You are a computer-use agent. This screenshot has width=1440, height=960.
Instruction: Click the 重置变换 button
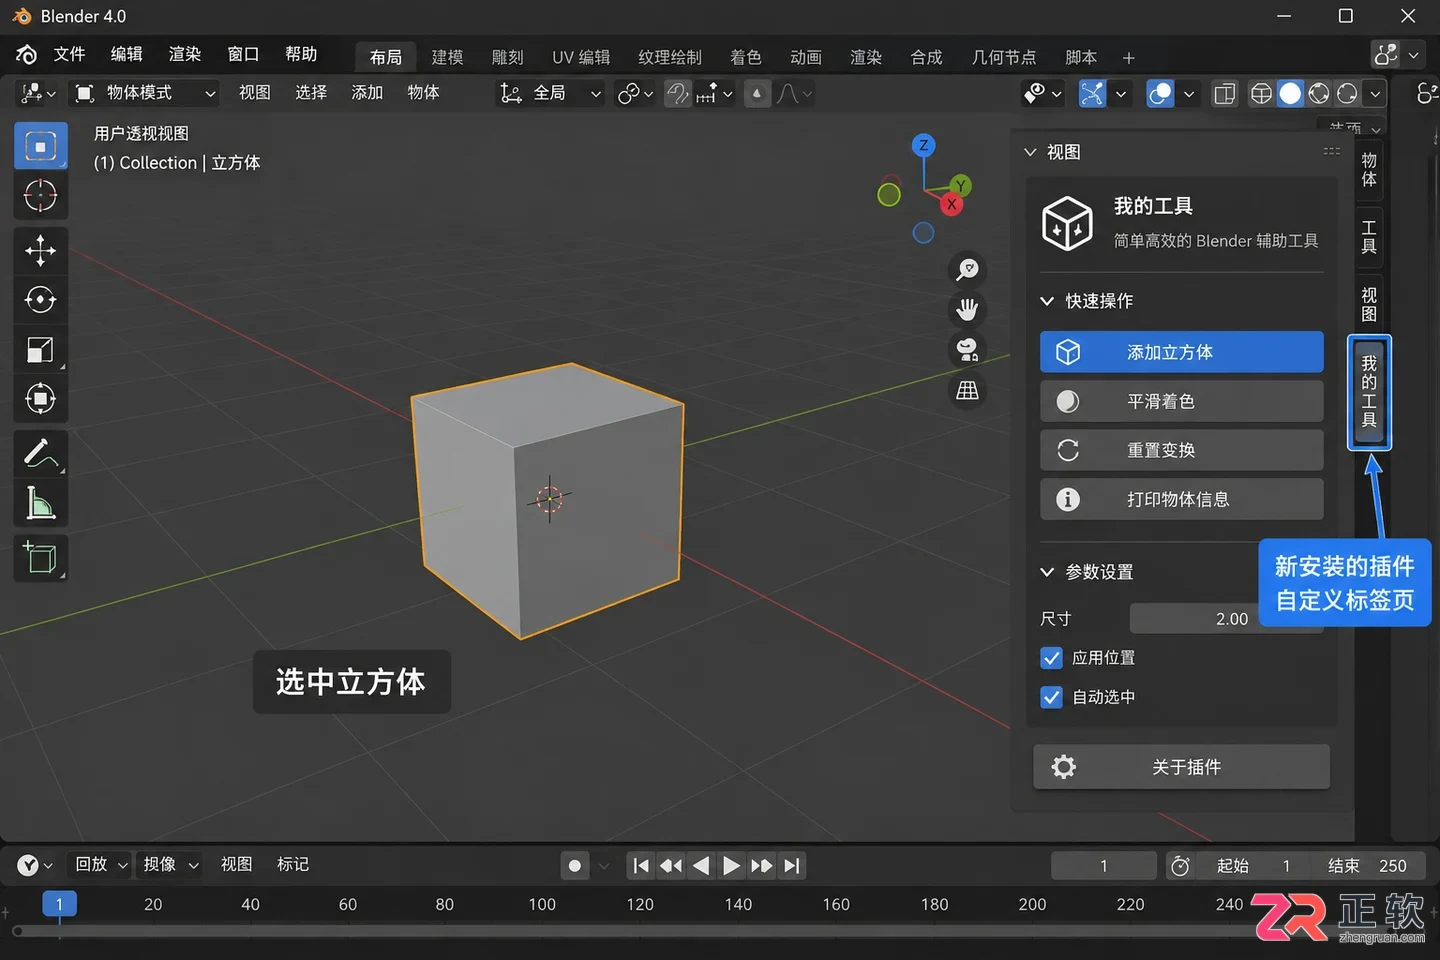pyautogui.click(x=1181, y=450)
